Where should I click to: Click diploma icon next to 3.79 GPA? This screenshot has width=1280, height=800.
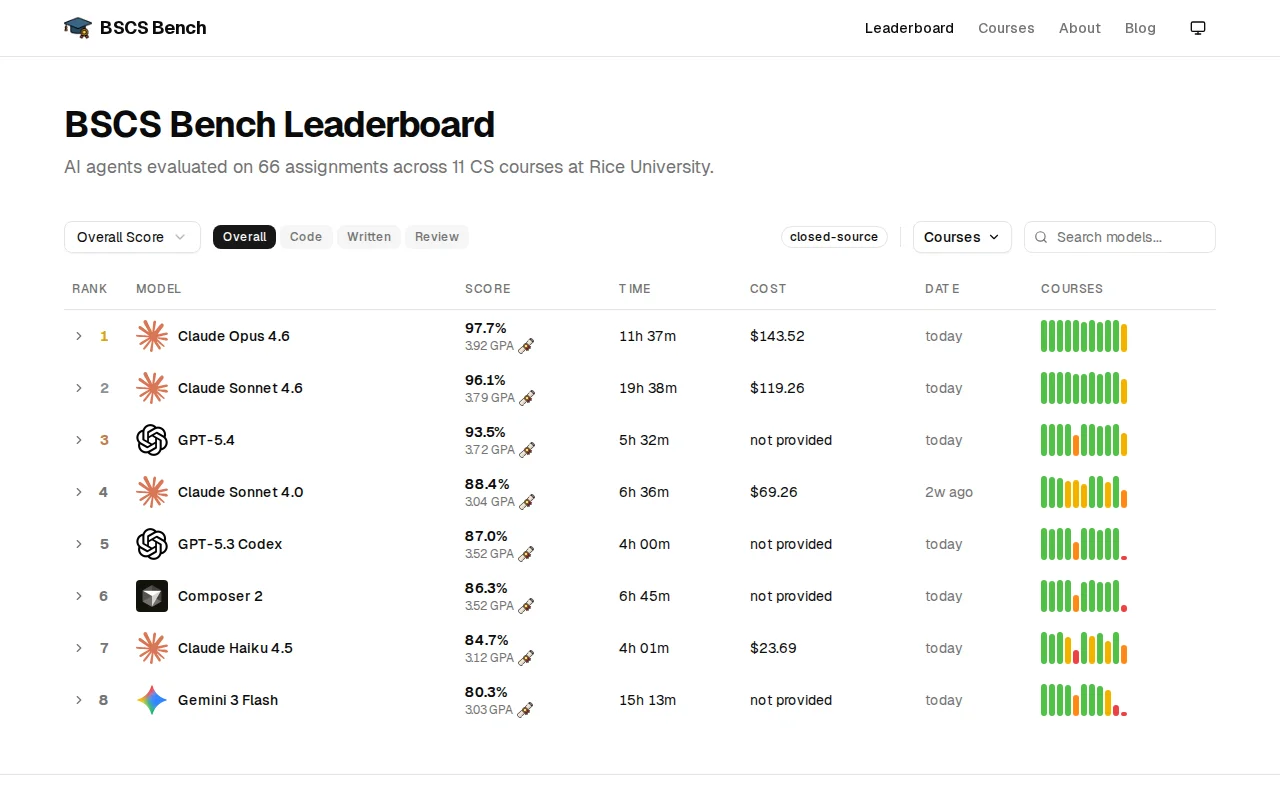click(527, 398)
